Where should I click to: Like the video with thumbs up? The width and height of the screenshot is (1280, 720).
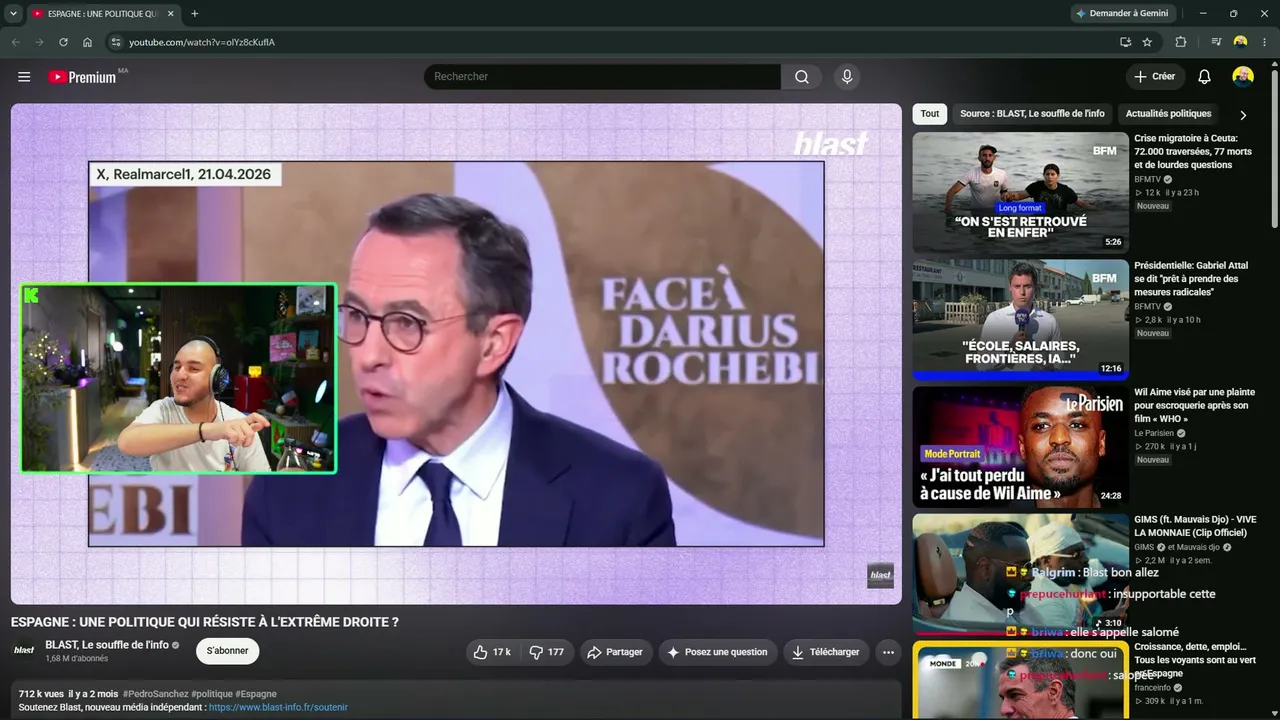492,652
